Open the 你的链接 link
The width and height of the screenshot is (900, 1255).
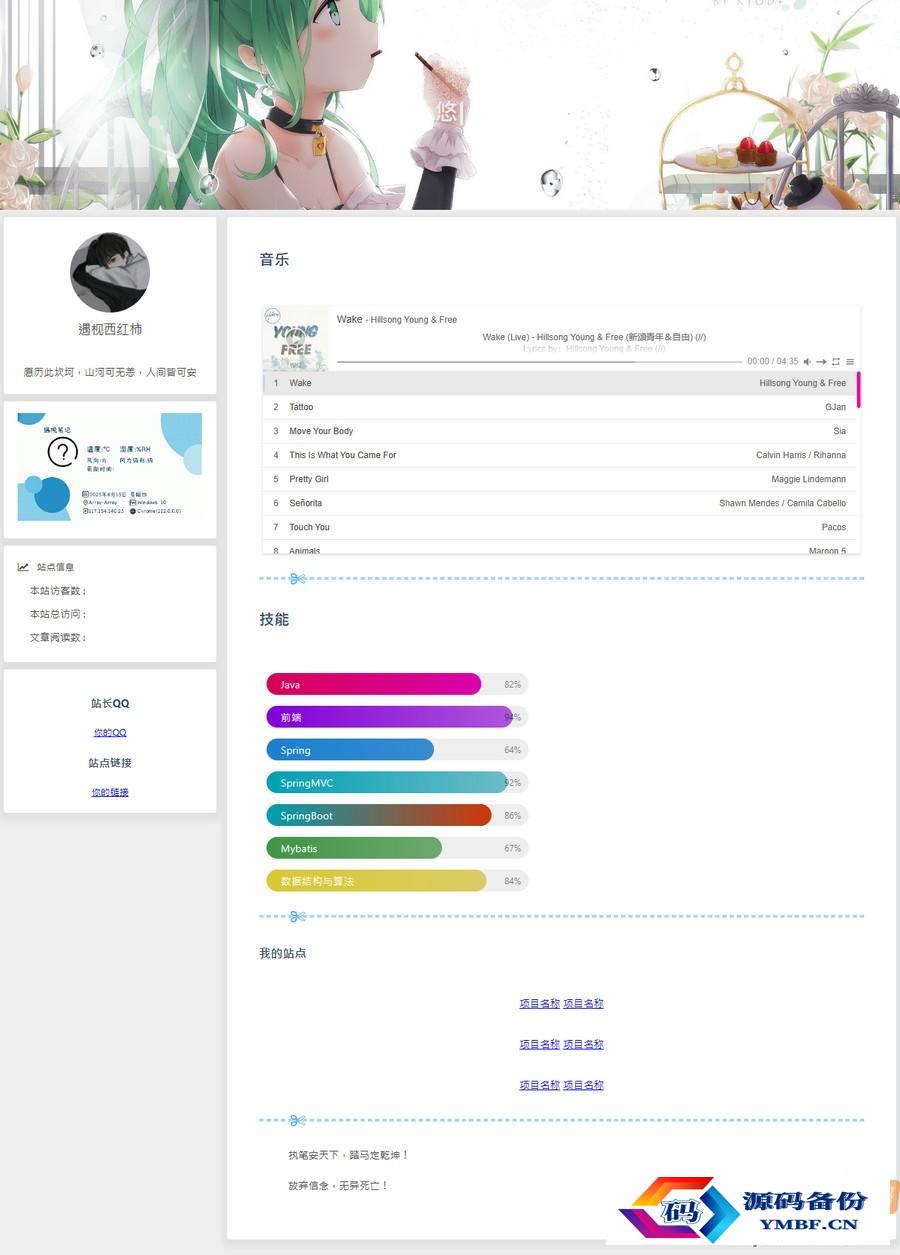coord(110,792)
